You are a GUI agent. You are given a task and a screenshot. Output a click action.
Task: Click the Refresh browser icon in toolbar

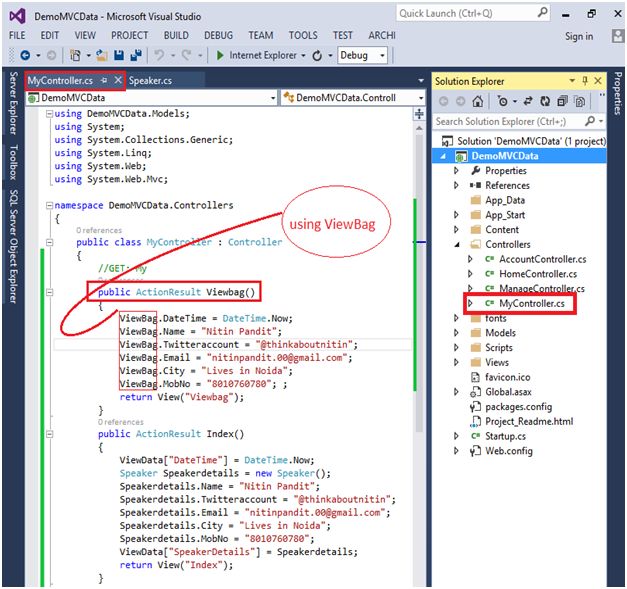tap(317, 56)
